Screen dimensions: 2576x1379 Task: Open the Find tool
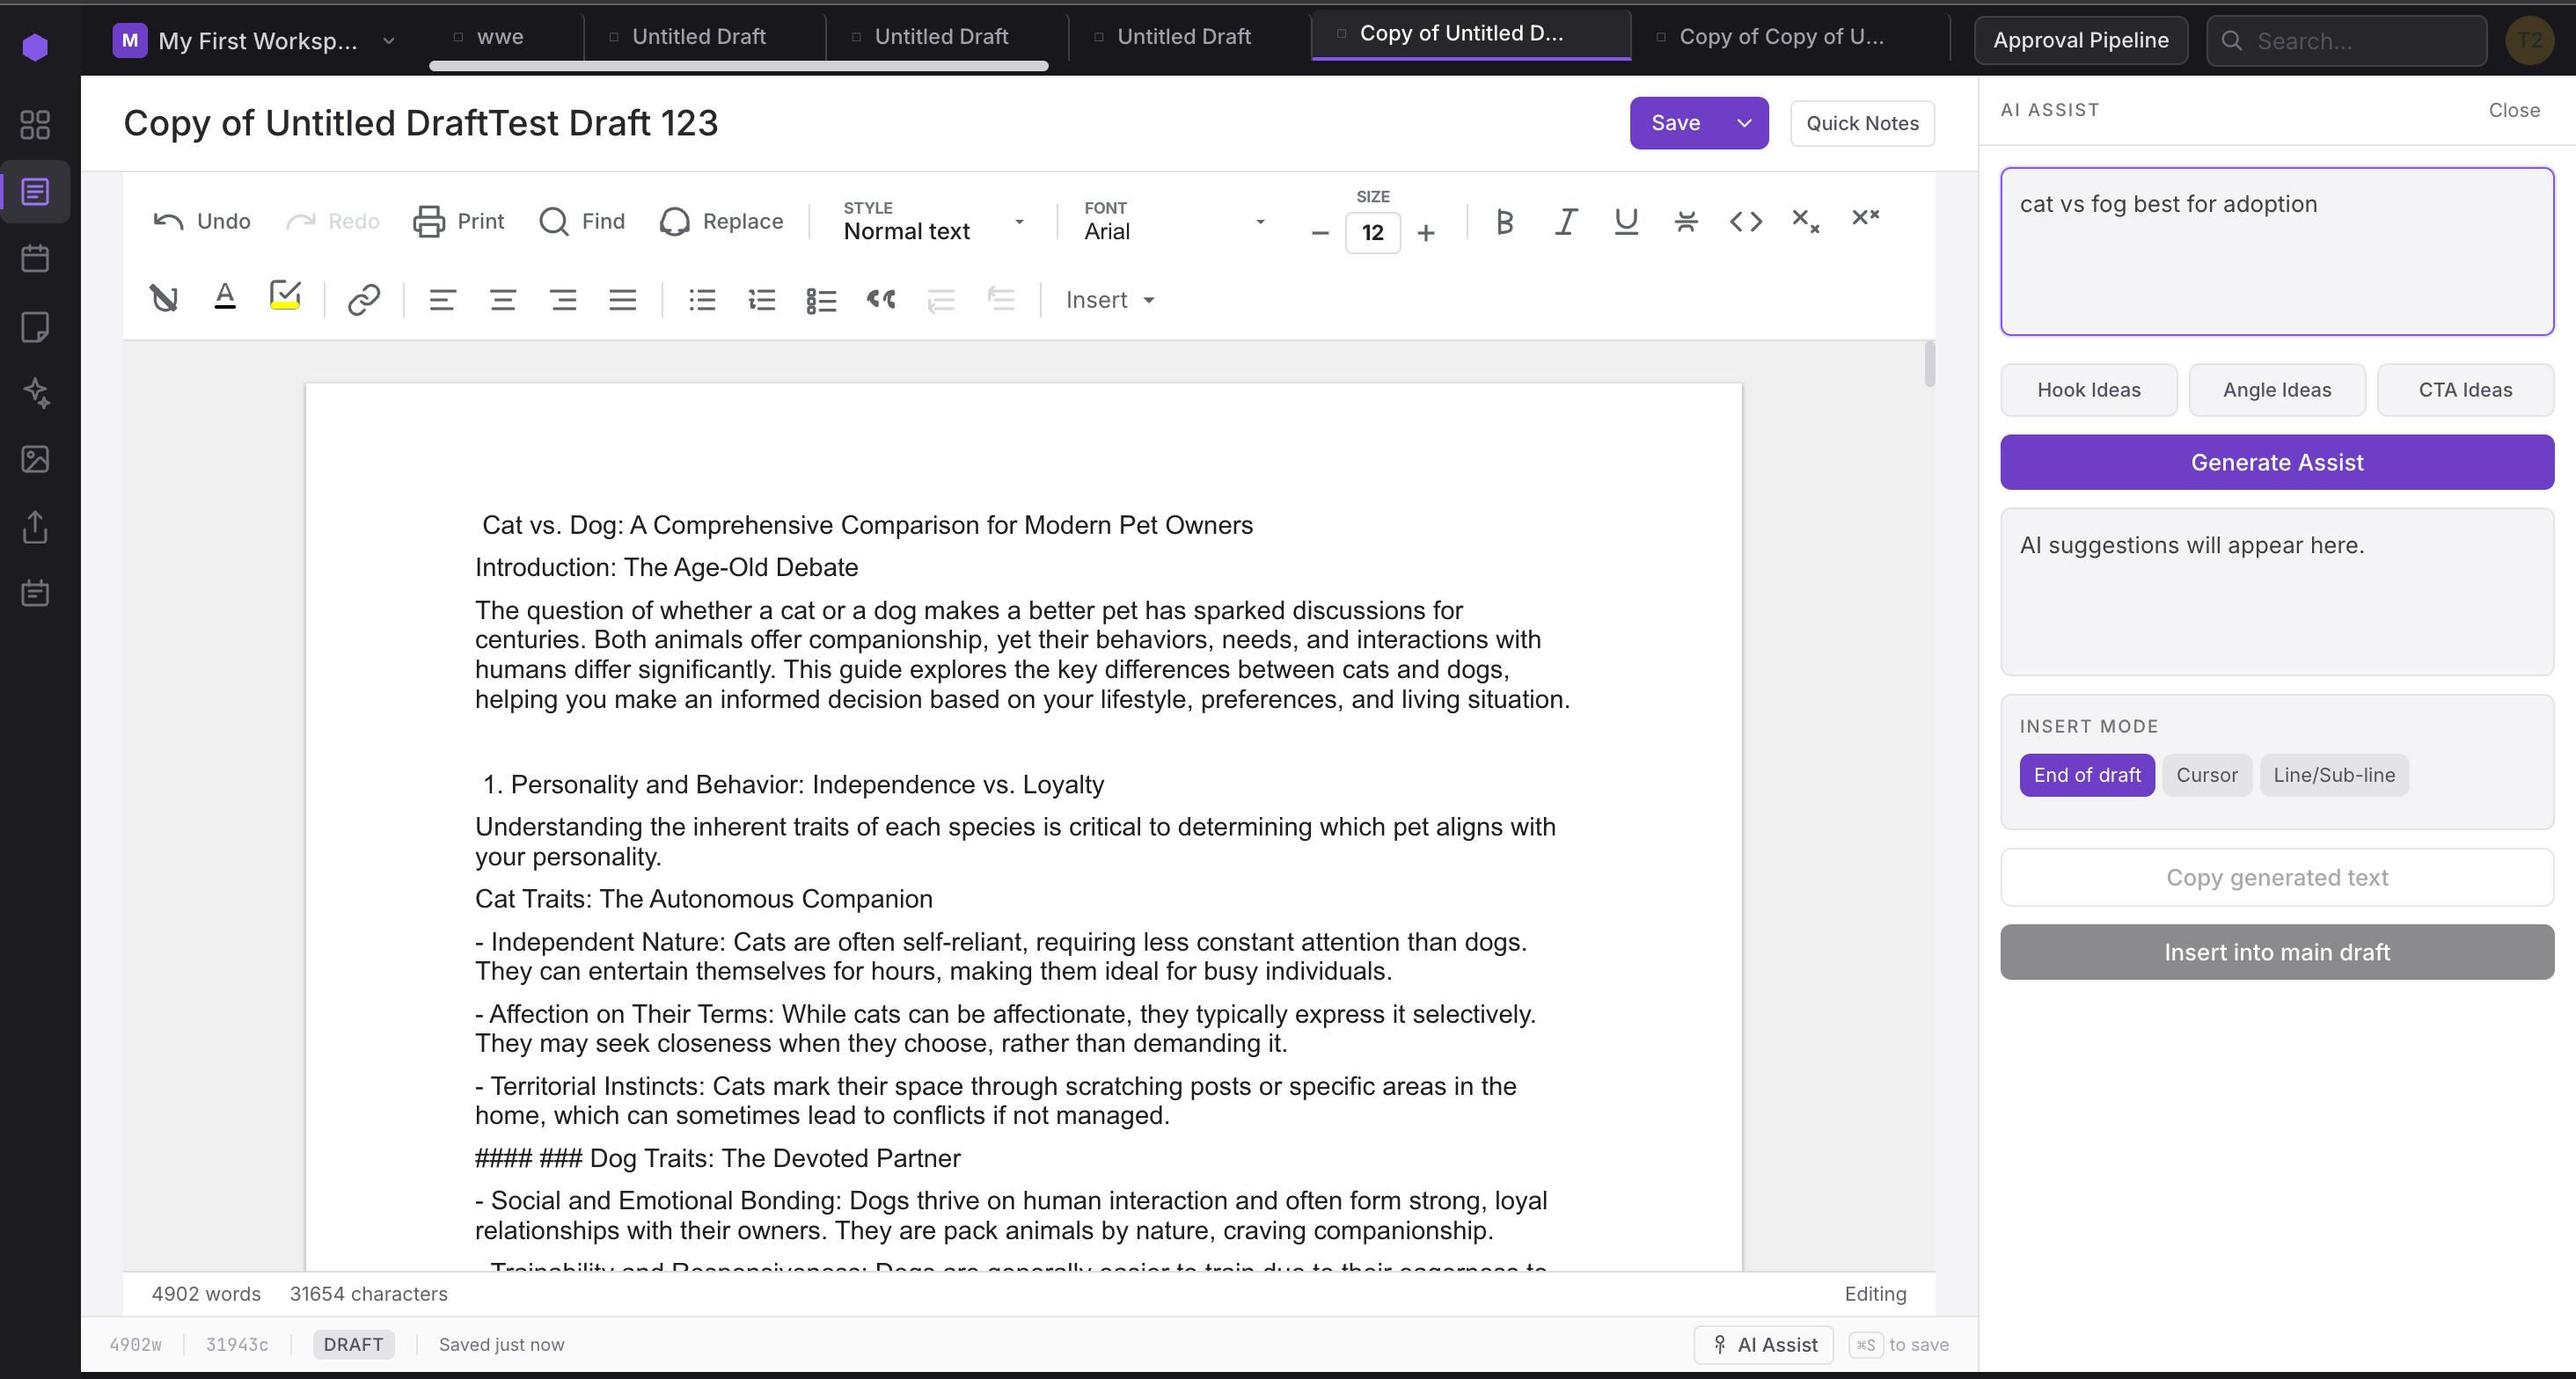click(x=581, y=221)
